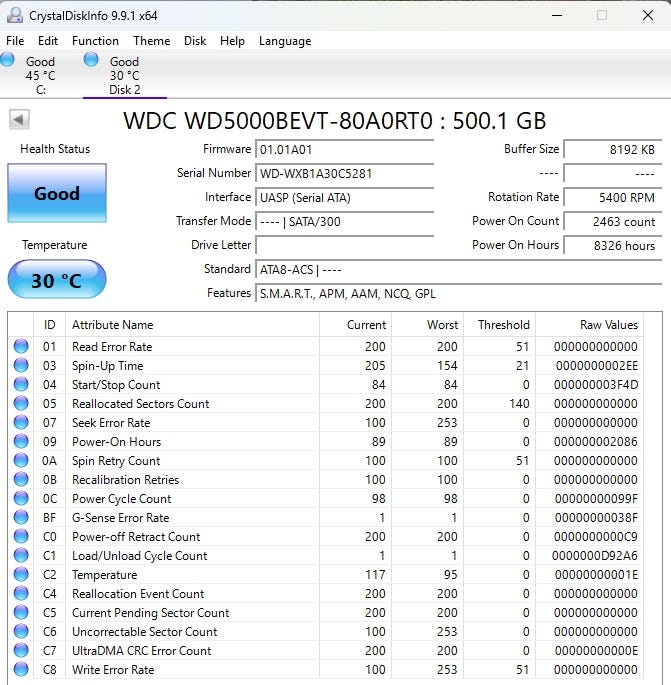671x685 pixels.
Task: Click status orb for Seek Error Rate
Action: 21,422
